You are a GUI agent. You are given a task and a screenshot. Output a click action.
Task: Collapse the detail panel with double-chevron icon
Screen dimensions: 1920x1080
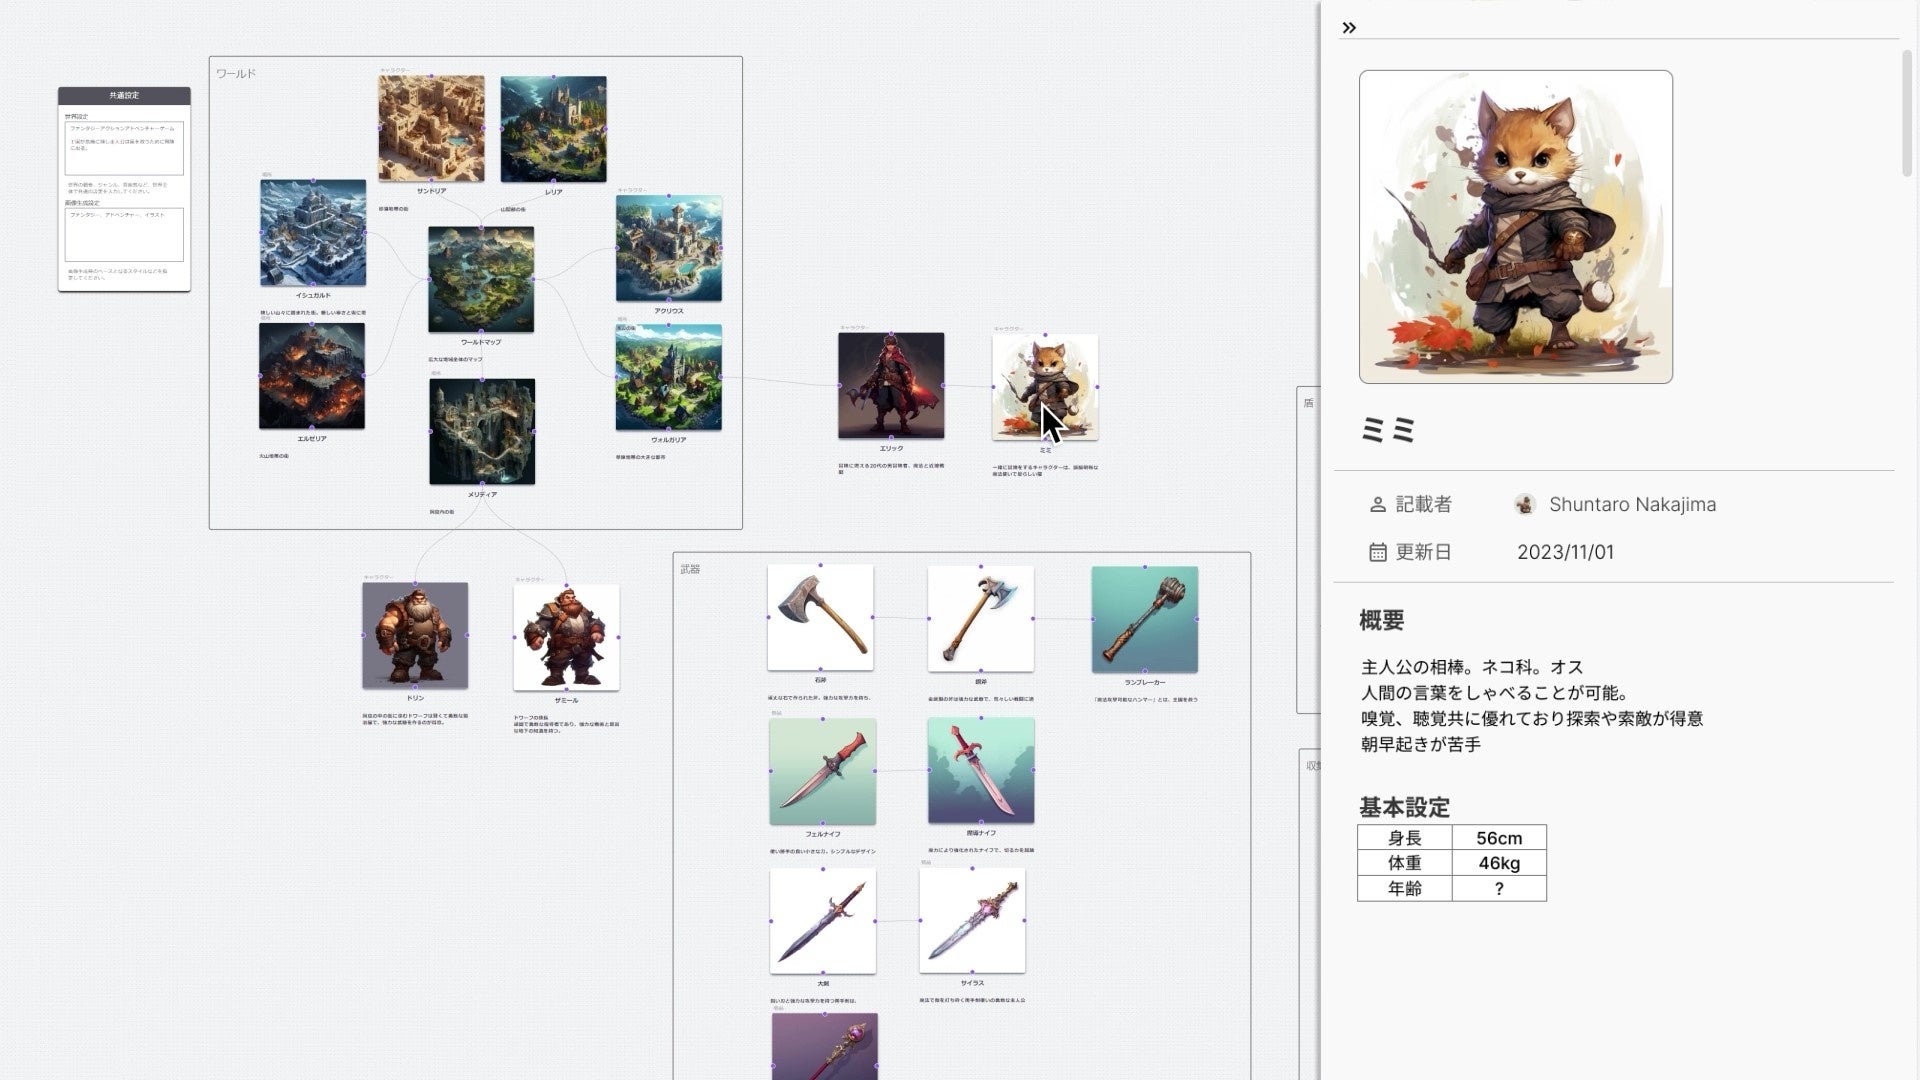coord(1349,28)
